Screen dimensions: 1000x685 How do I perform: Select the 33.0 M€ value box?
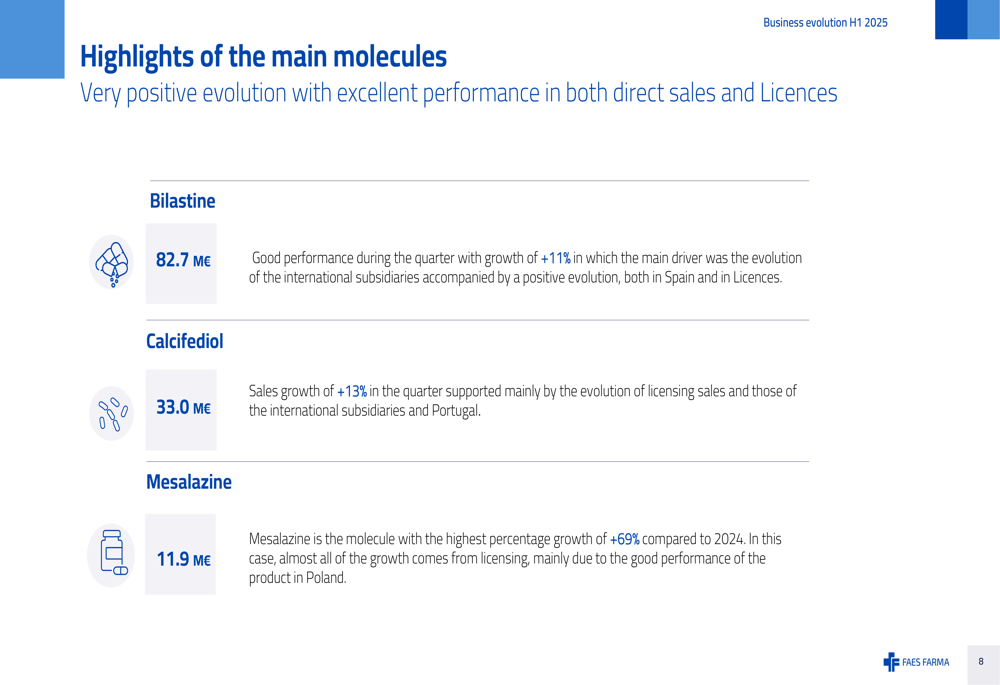pos(181,410)
